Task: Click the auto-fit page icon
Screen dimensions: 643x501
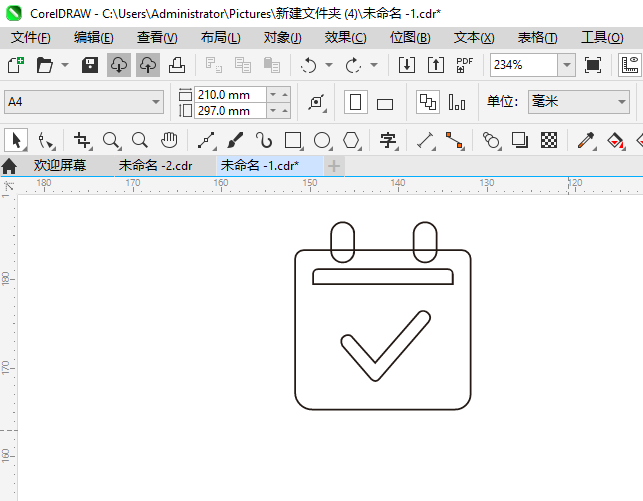Action: [x=317, y=102]
